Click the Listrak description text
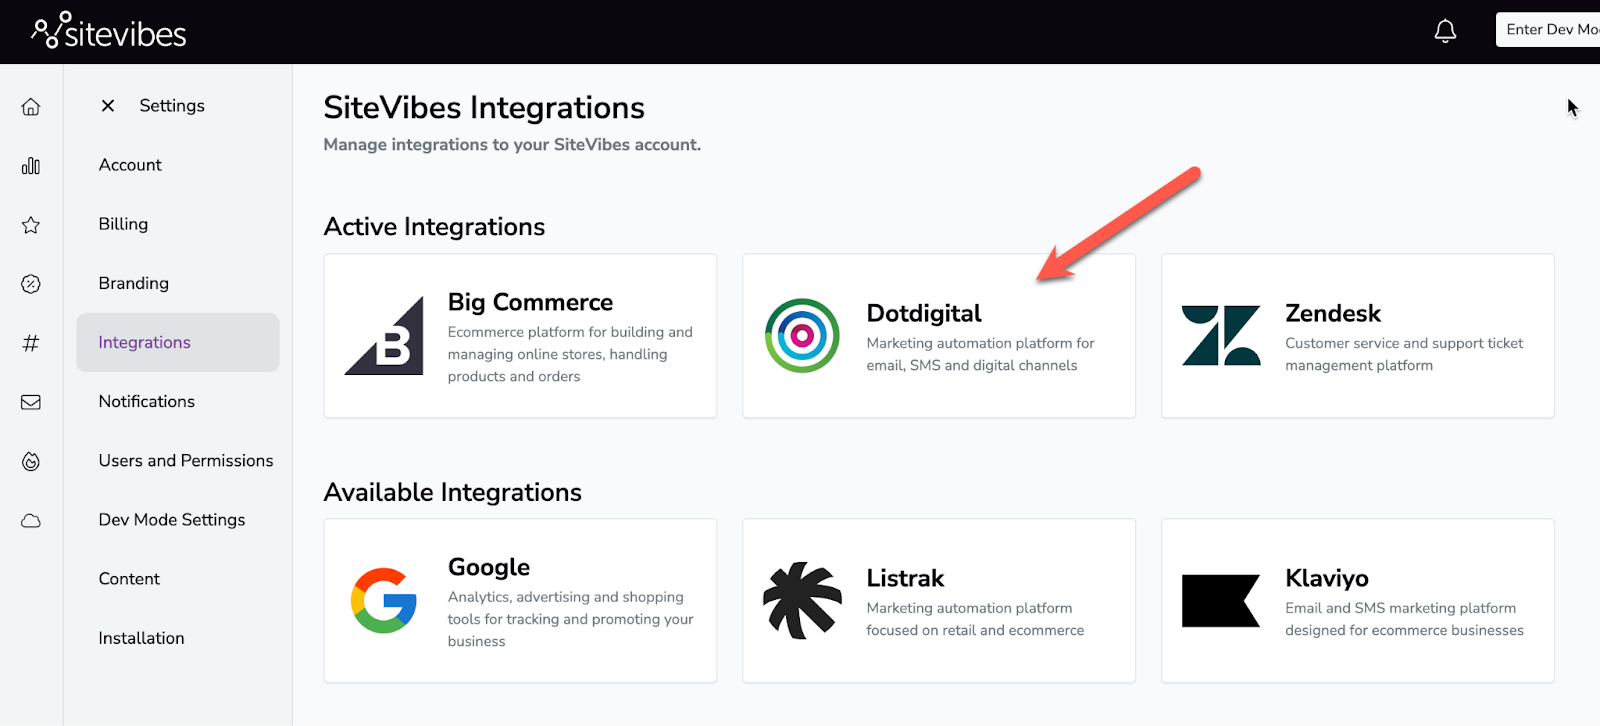This screenshot has width=1600, height=726. point(975,619)
